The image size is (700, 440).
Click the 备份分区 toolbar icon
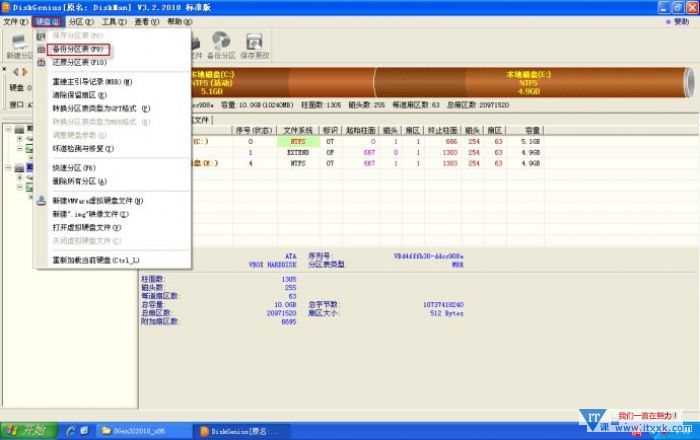(221, 45)
